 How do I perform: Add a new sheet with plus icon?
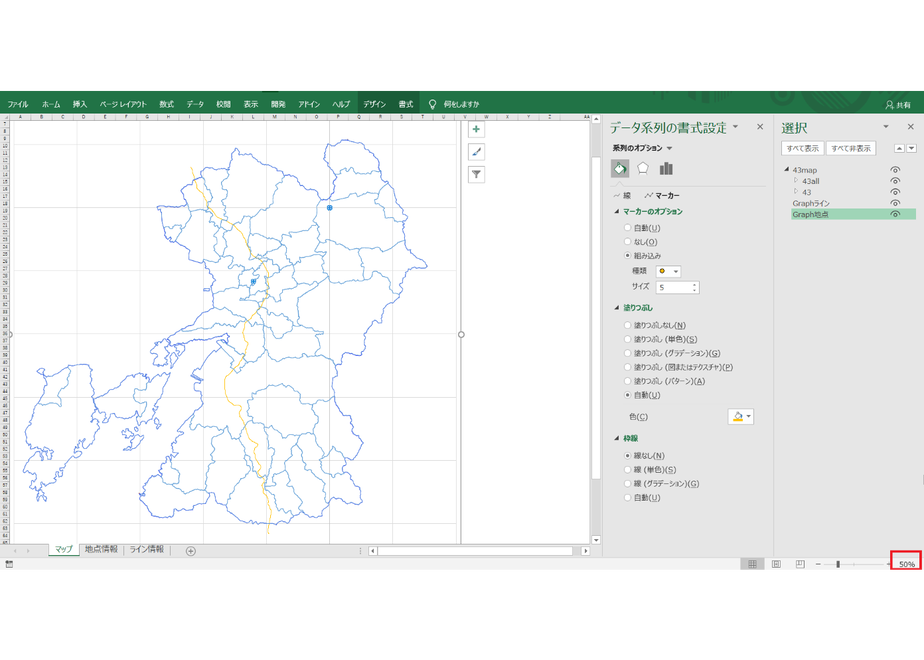pos(190,551)
